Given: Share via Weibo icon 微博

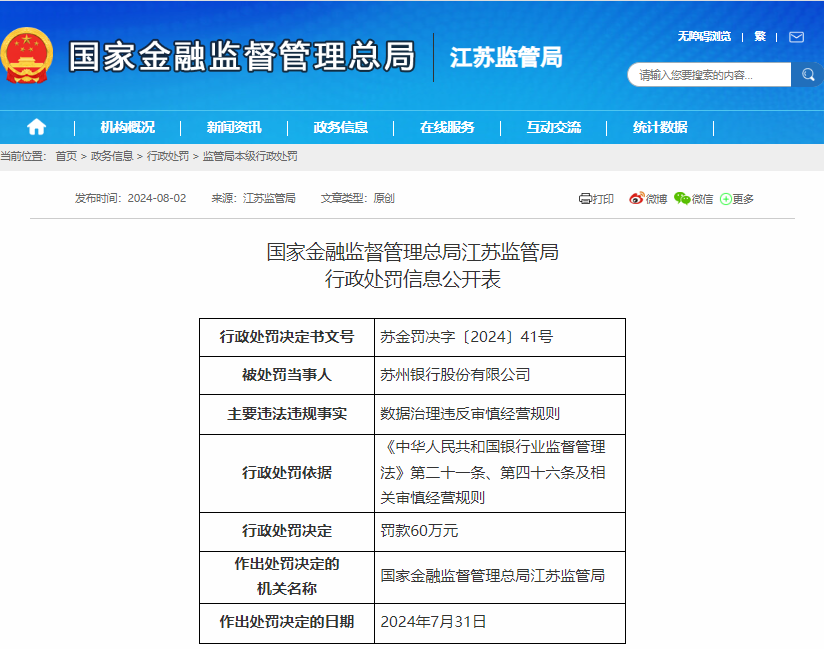Looking at the screenshot, I should (x=648, y=199).
